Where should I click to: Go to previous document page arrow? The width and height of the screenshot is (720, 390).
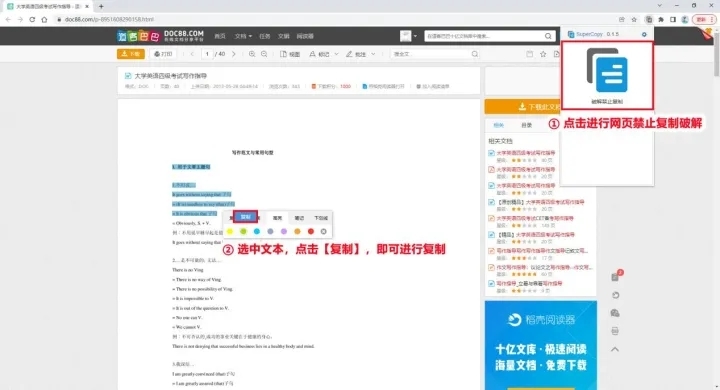point(192,54)
